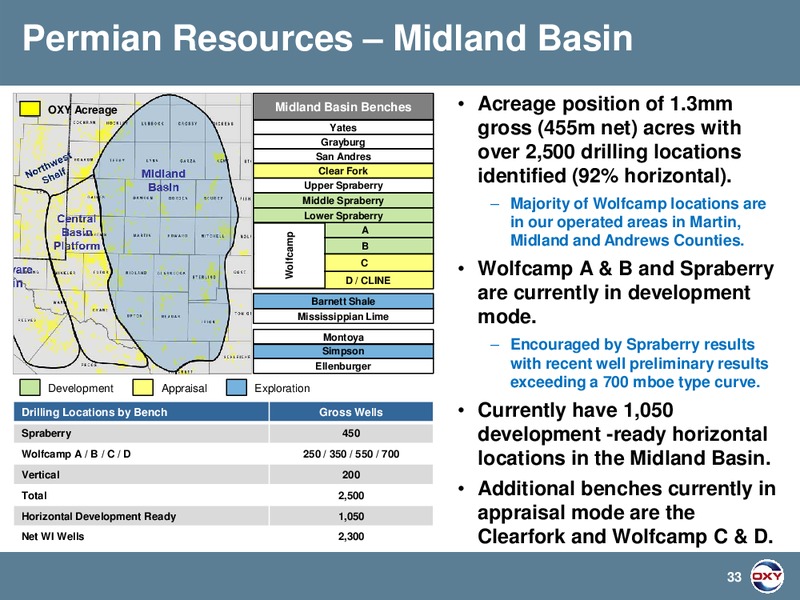Click the bullet 'Additional benches currently in appraisal'
The height and width of the screenshot is (600, 800).
tap(627, 512)
